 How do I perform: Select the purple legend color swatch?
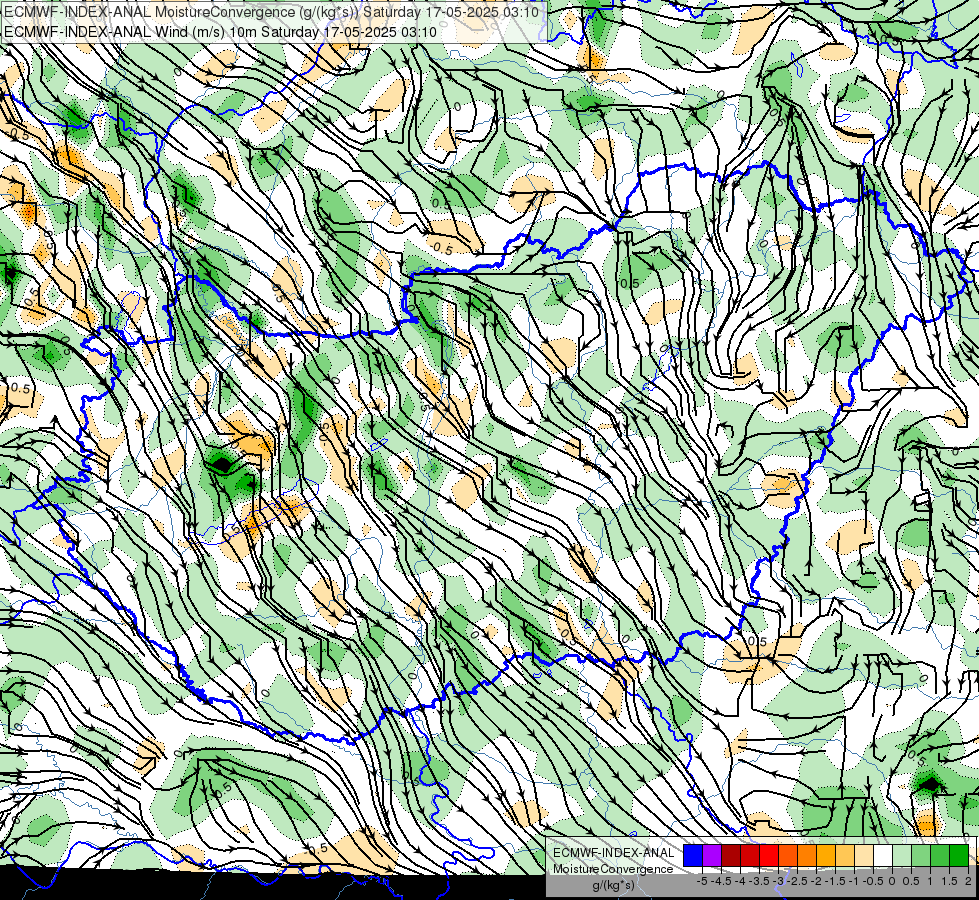click(x=712, y=855)
